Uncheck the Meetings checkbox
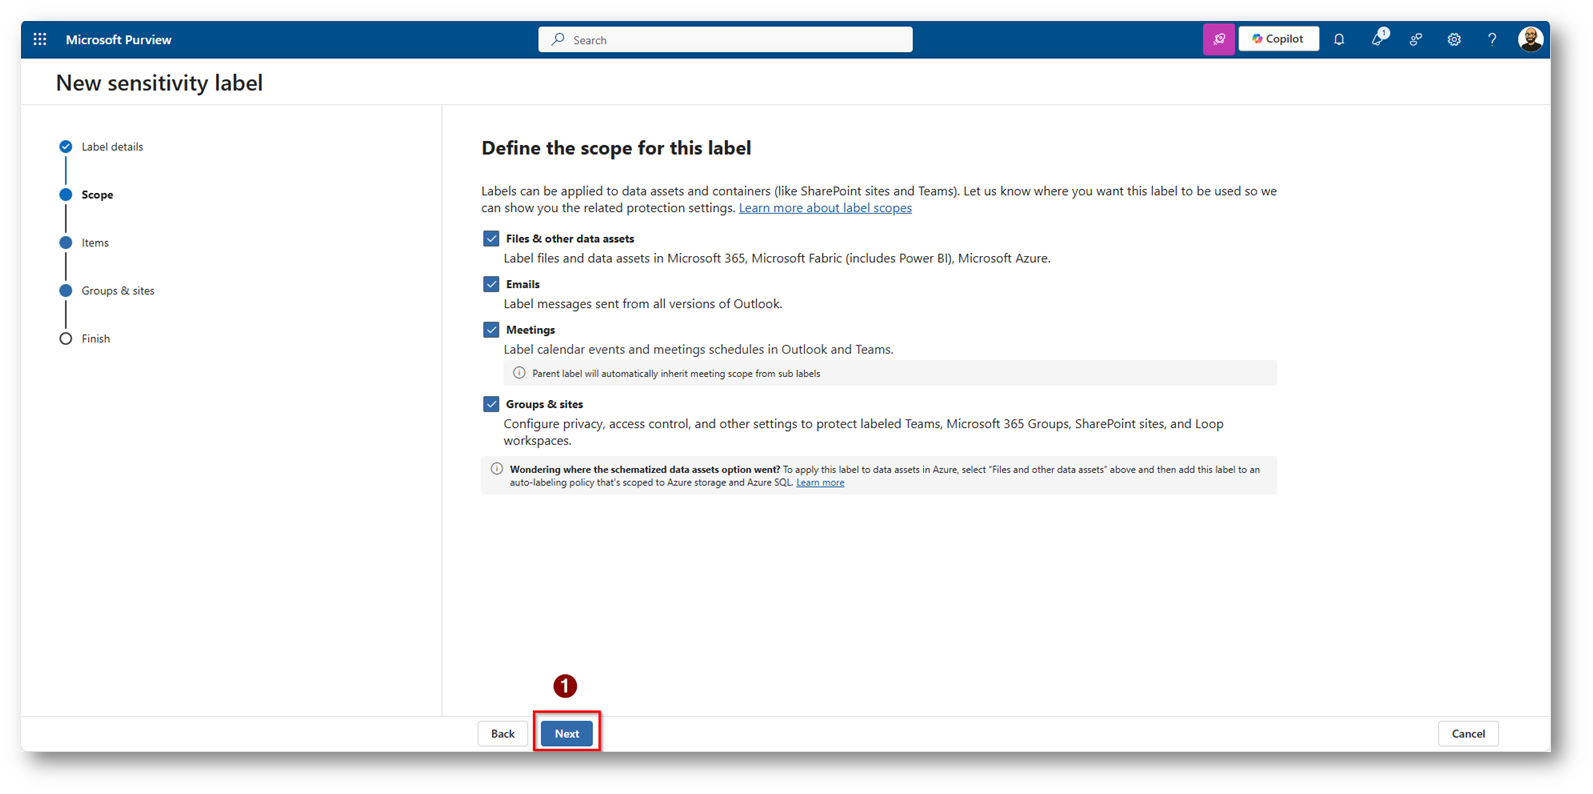1593x794 pixels. [x=491, y=330]
